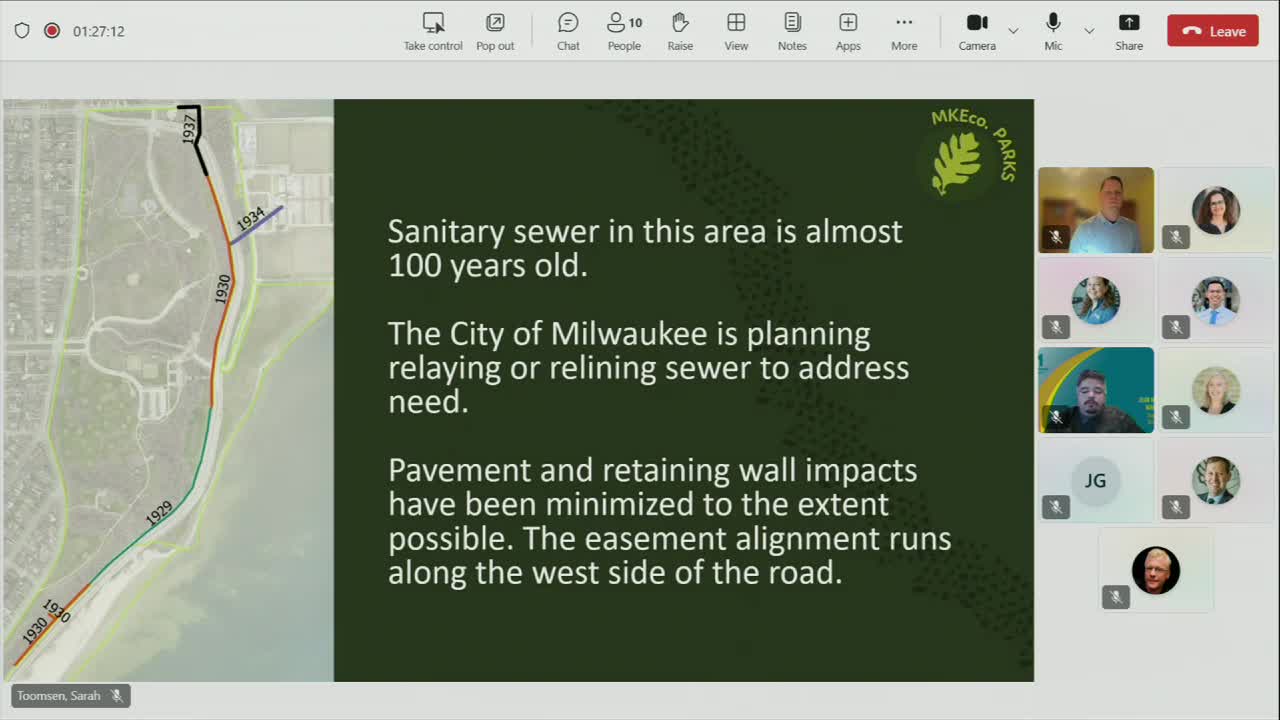
Task: Expand the microphone options dropdown arrow
Action: click(1089, 31)
